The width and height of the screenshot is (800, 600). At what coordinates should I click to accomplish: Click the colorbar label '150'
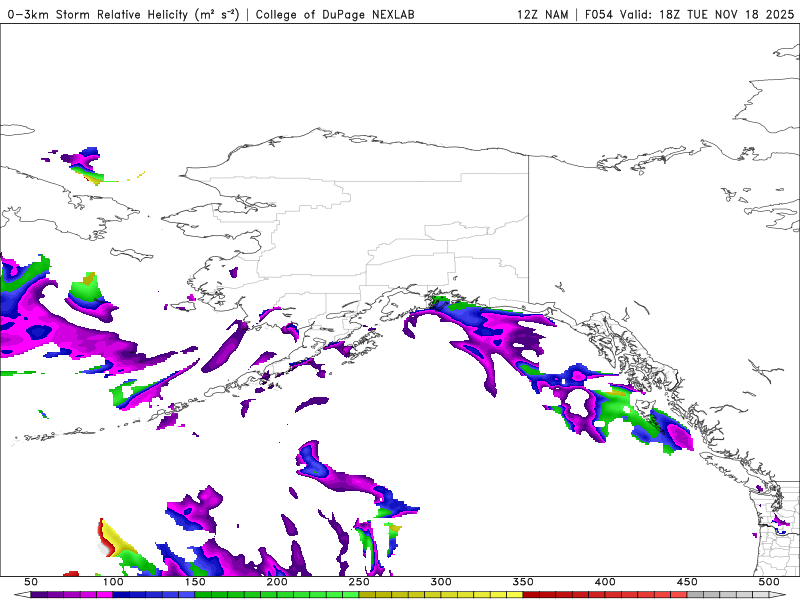pos(195,582)
